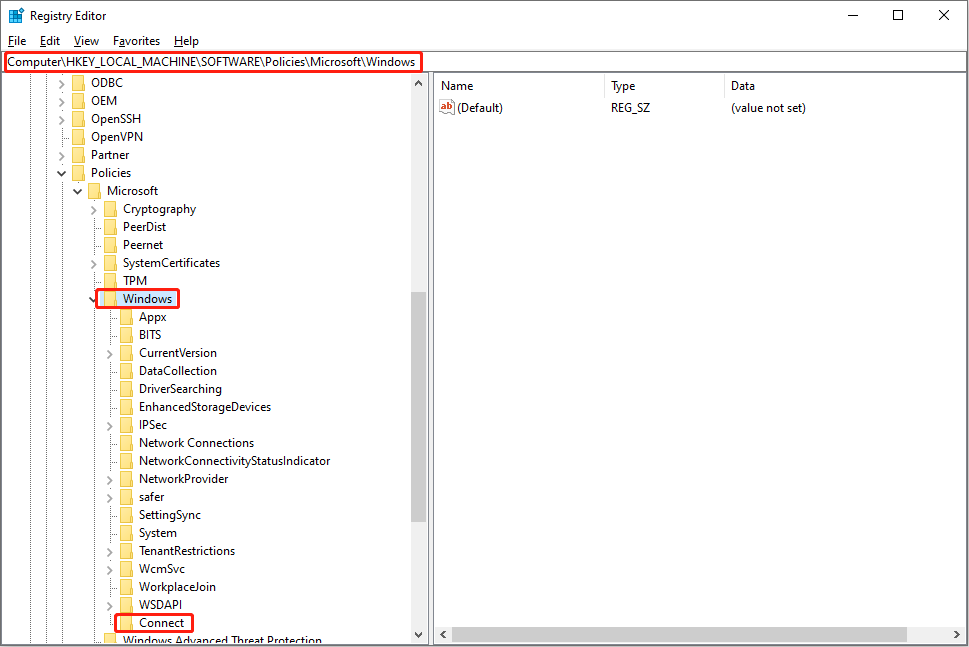Click the Appx folder icon
This screenshot has height=647, width=969.
coord(127,316)
